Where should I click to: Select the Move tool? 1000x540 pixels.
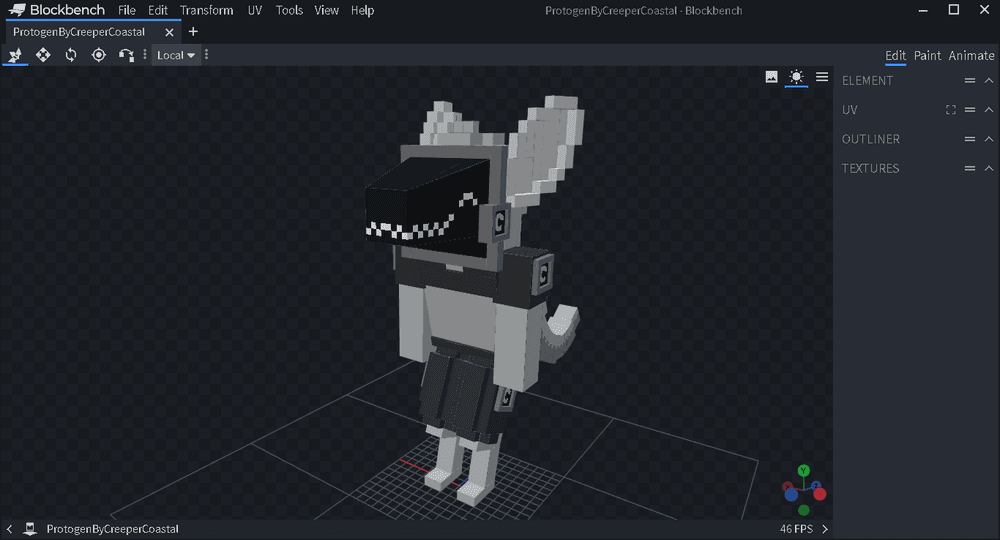[16, 55]
